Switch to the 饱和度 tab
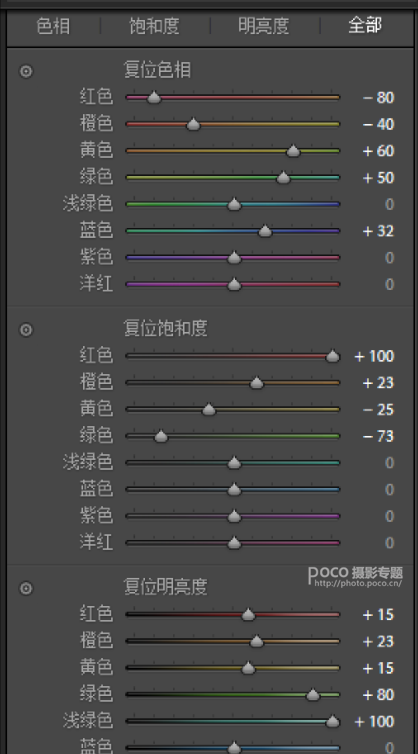The height and width of the screenshot is (754, 418). tap(154, 26)
